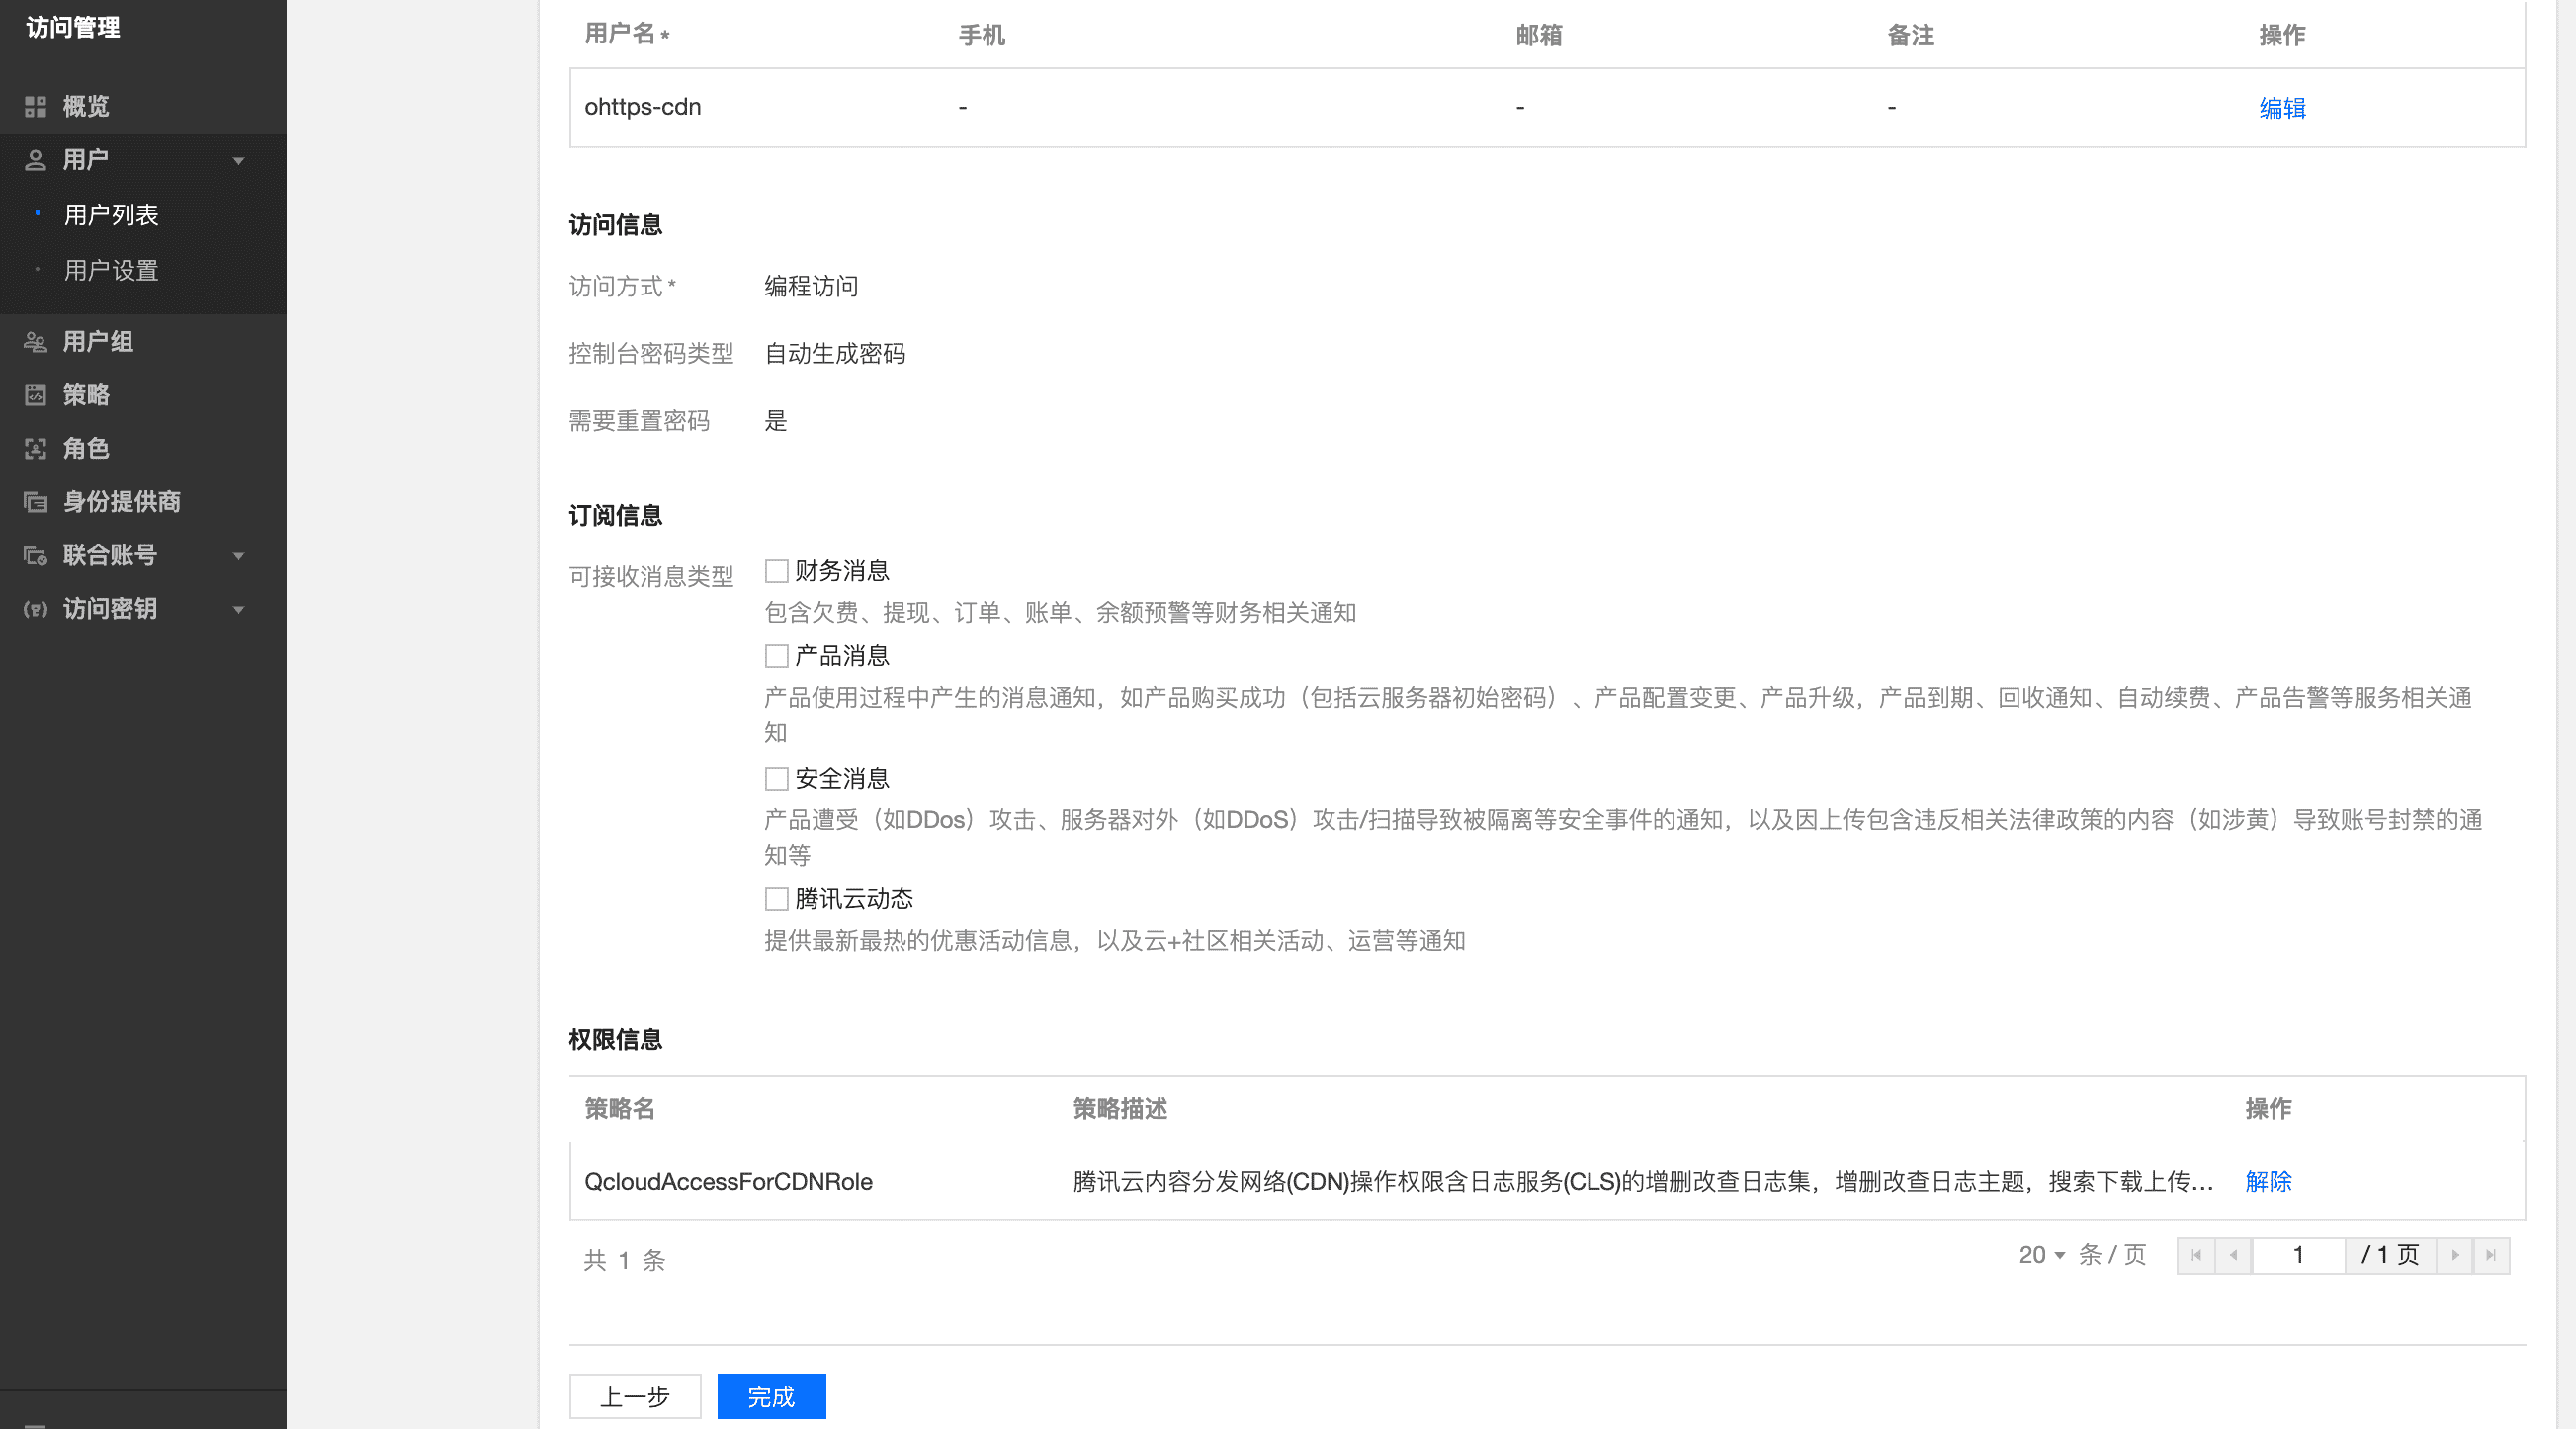Open the 20 条/页 page size dropdown

(x=2042, y=1255)
